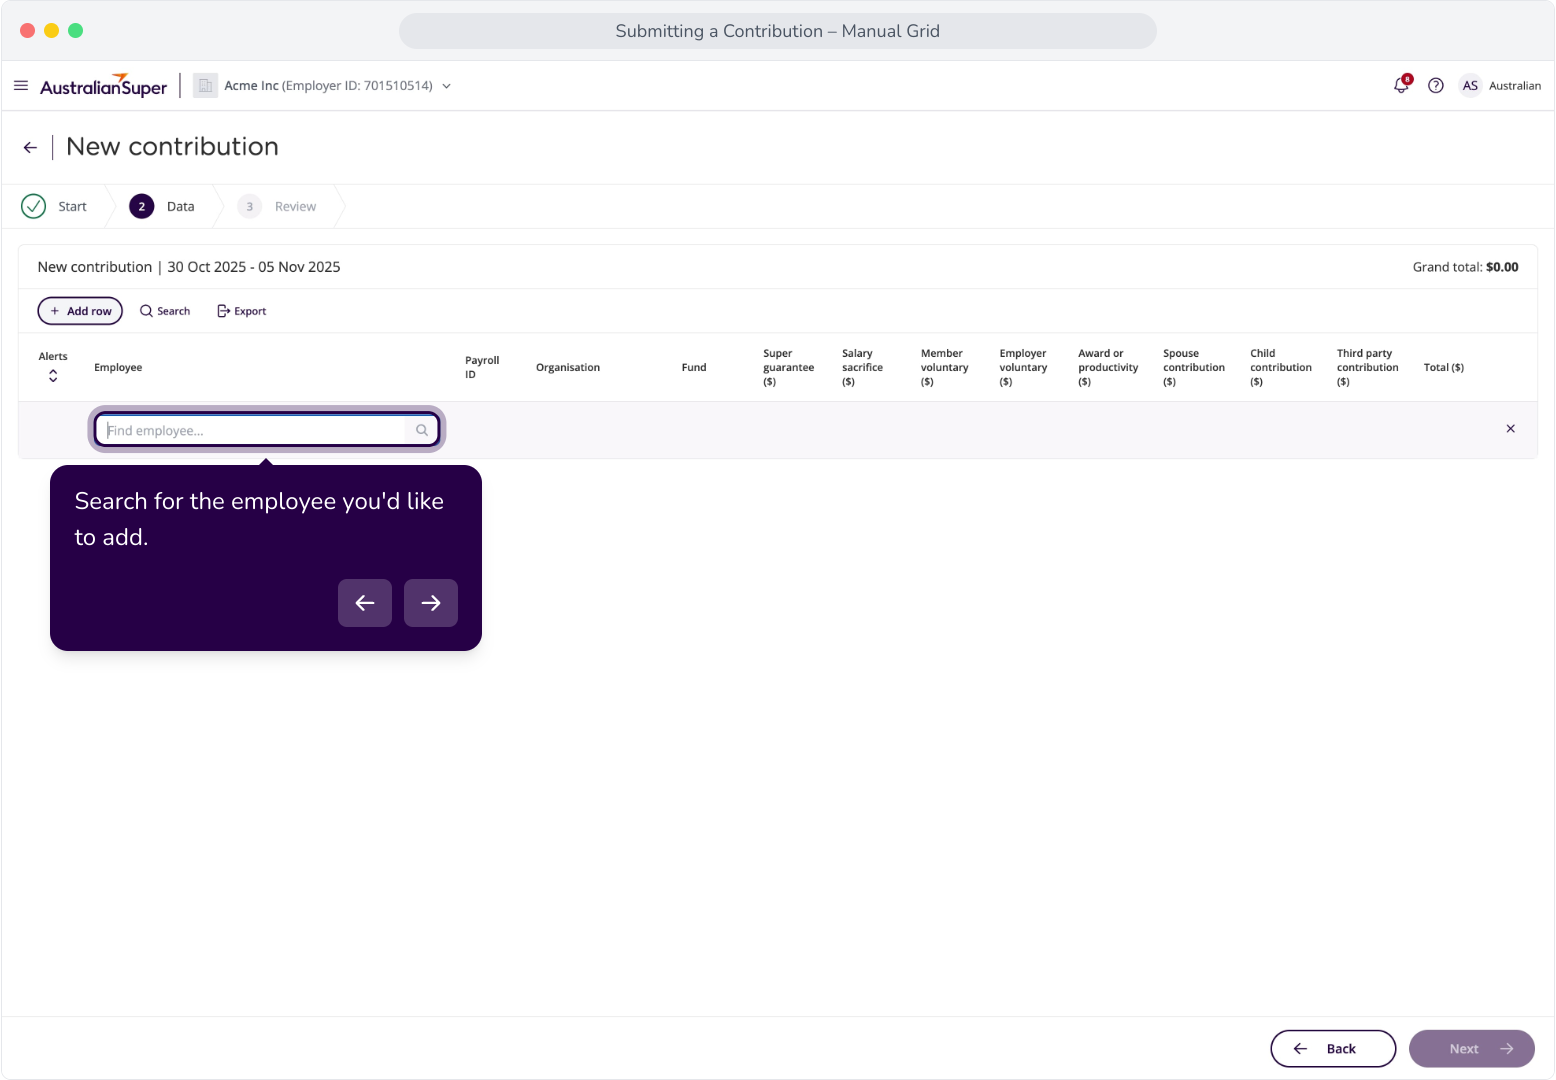Go to the Start step
The height and width of the screenshot is (1080, 1556).
point(54,206)
